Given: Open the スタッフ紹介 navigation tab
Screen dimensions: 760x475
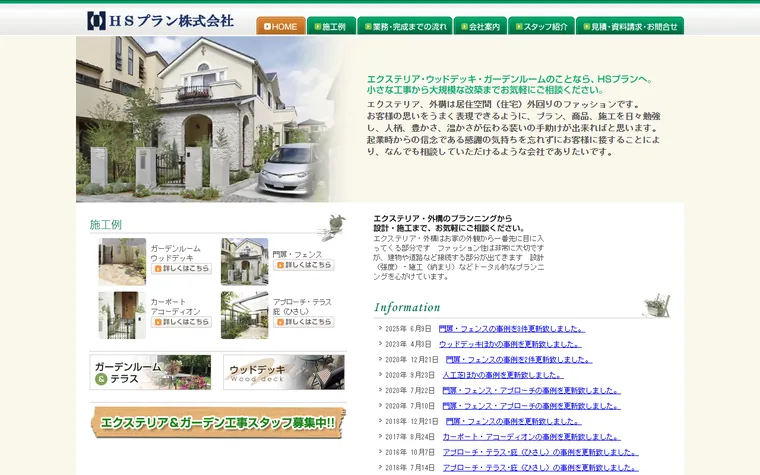Looking at the screenshot, I should [541, 26].
